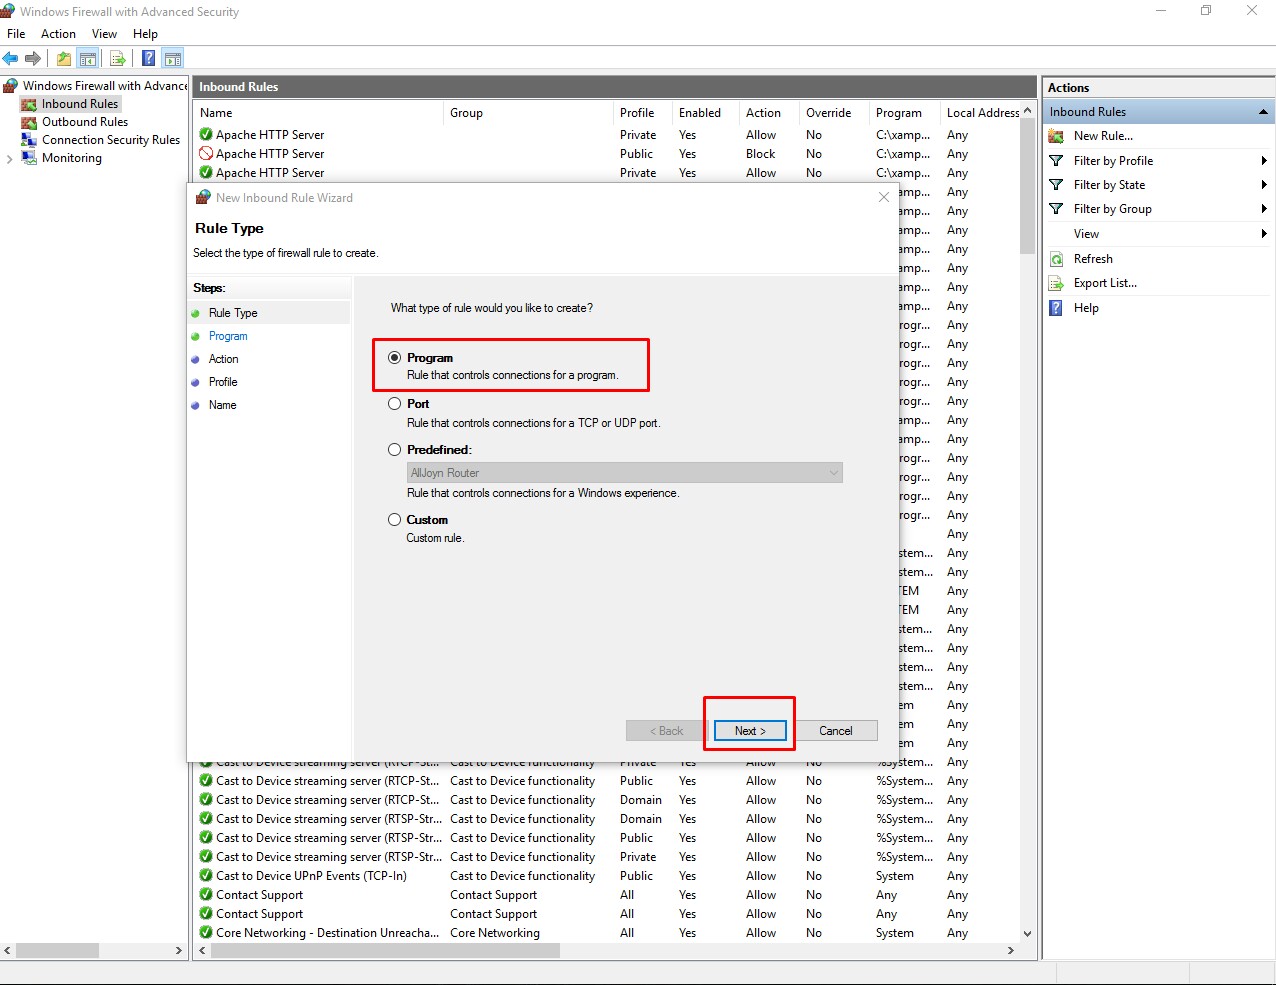Click the Filter by Group funnel icon
The width and height of the screenshot is (1276, 985).
tap(1056, 209)
